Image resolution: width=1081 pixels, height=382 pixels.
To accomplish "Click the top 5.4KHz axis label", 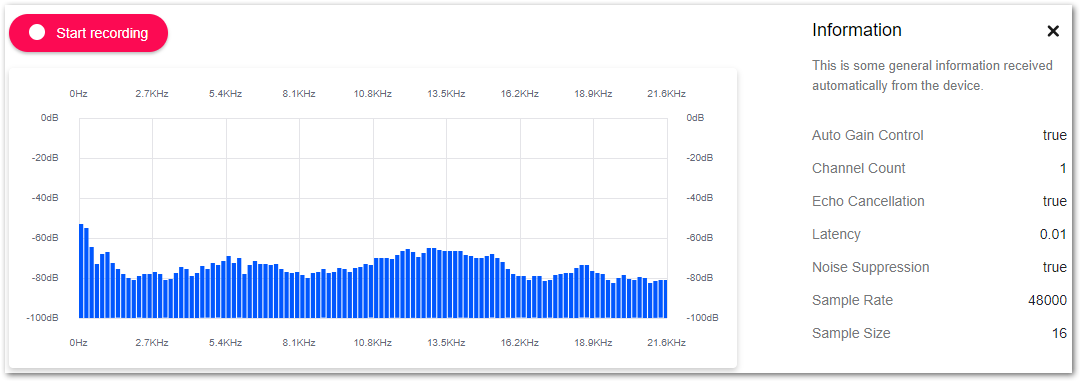I will [x=225, y=94].
